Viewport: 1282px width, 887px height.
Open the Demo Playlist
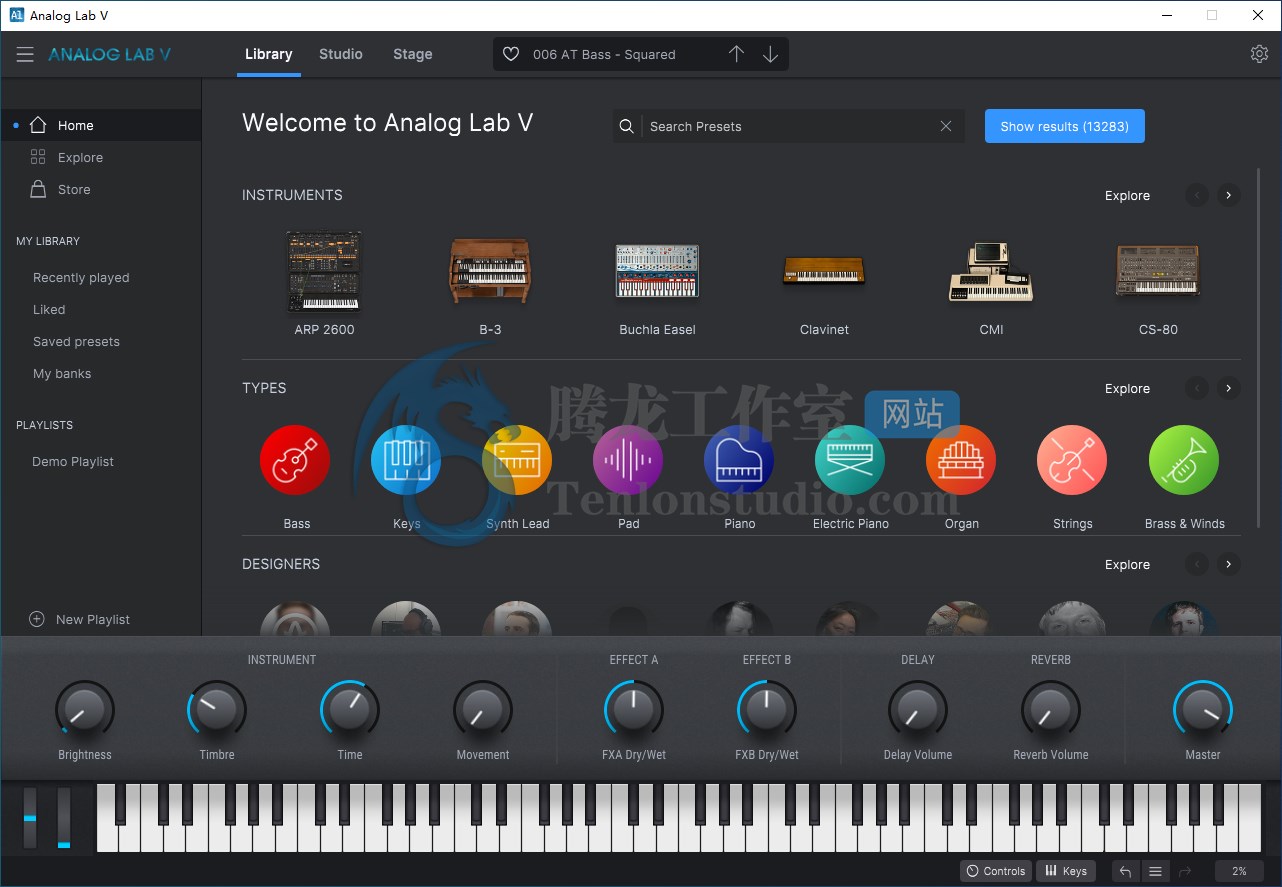pyautogui.click(x=73, y=462)
